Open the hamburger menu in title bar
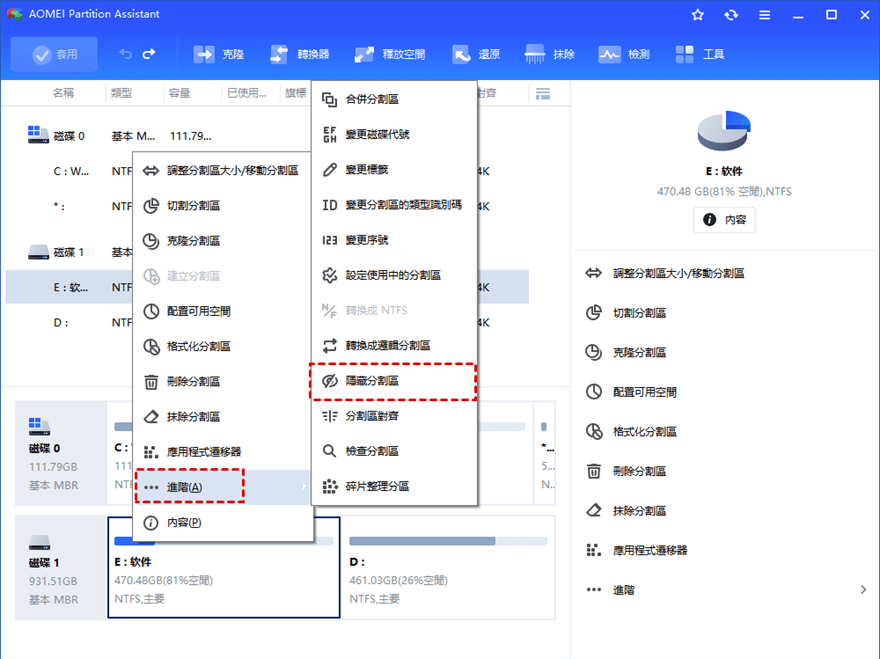The width and height of the screenshot is (880, 659). 764,15
